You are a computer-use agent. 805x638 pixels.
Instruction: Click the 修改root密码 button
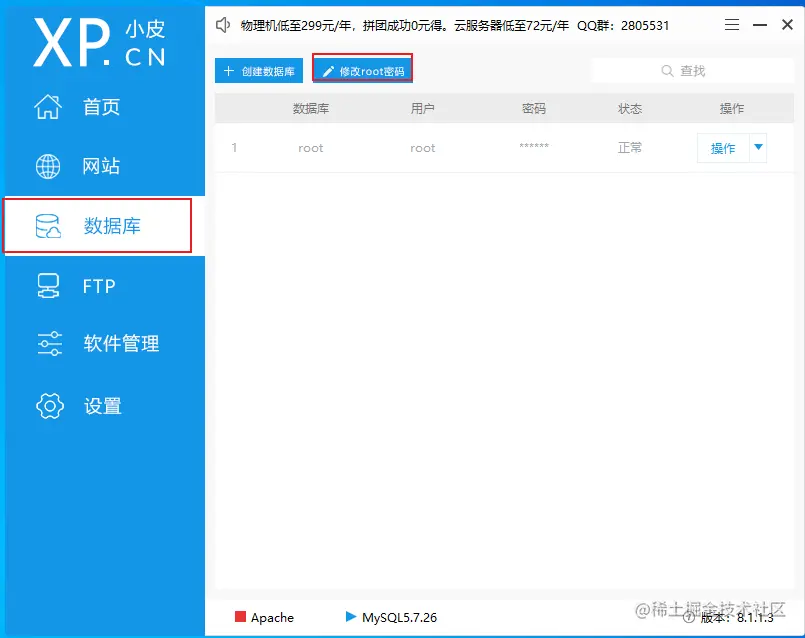click(362, 71)
